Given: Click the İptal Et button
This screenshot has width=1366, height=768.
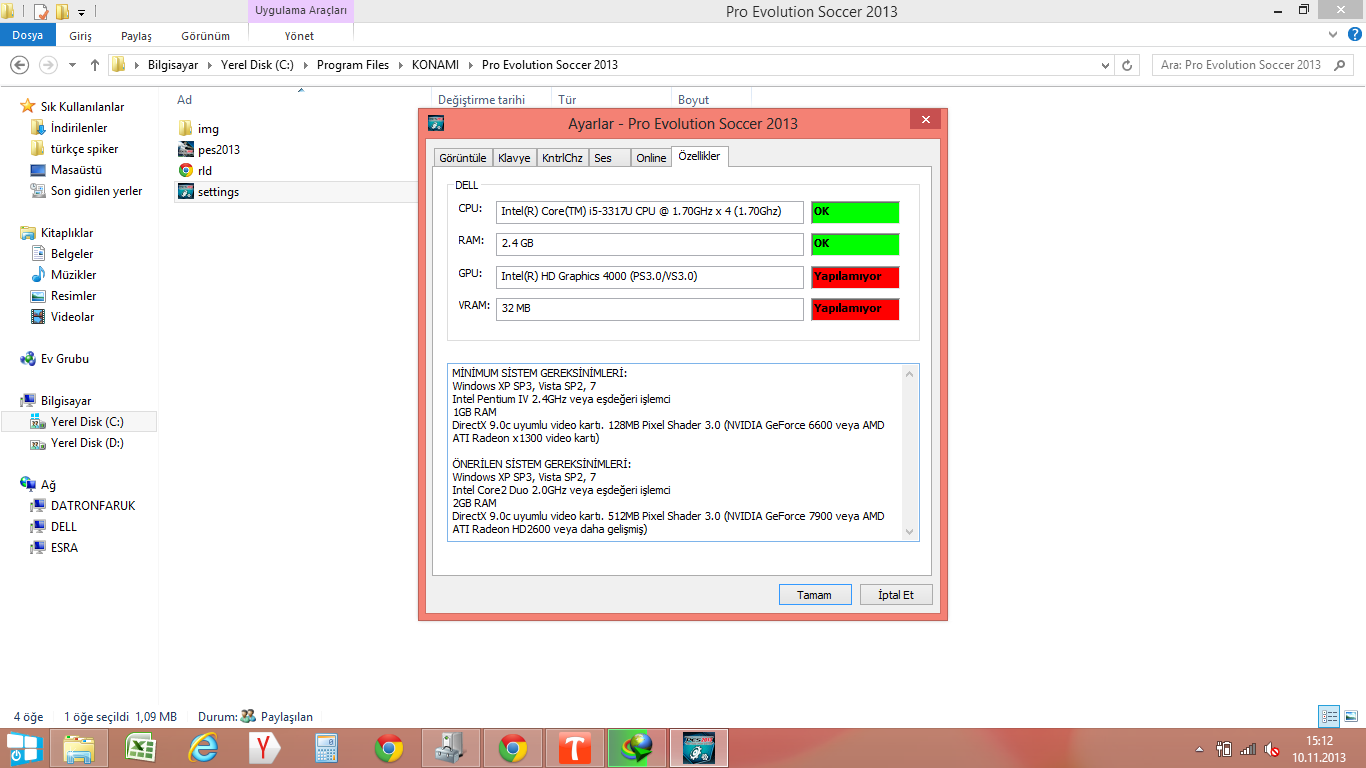Looking at the screenshot, I should pos(896,595).
